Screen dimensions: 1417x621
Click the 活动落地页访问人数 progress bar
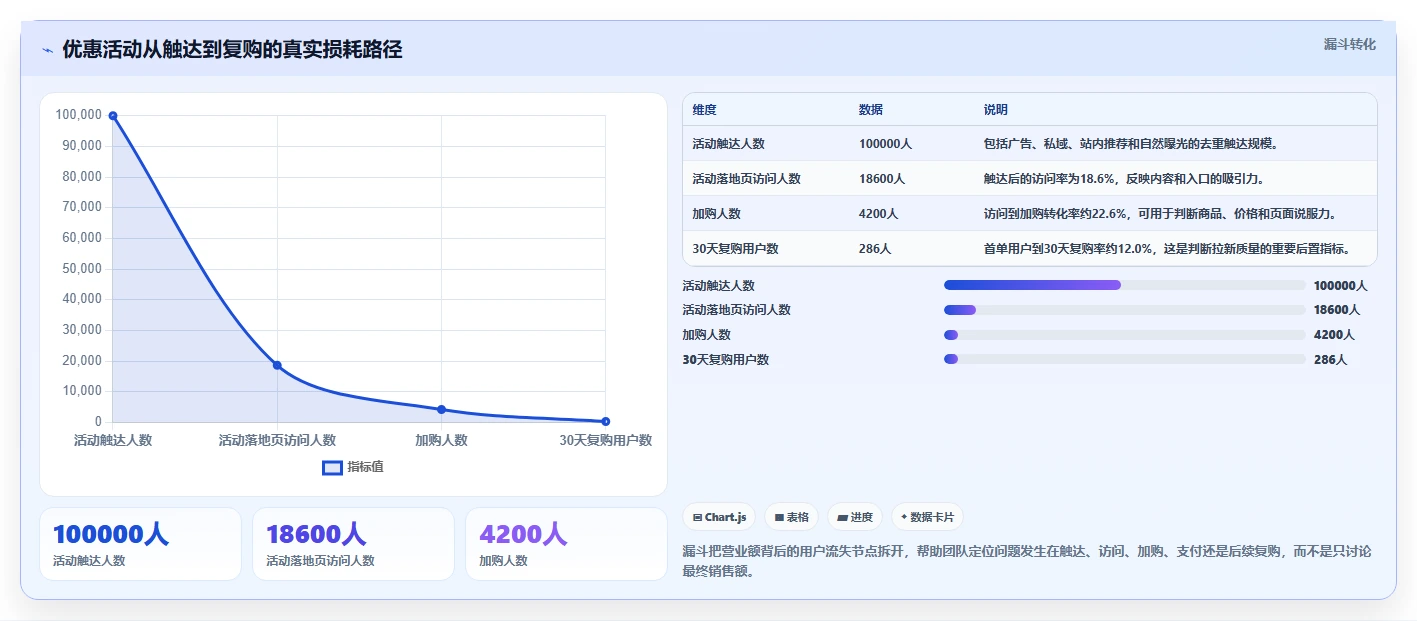(1124, 310)
